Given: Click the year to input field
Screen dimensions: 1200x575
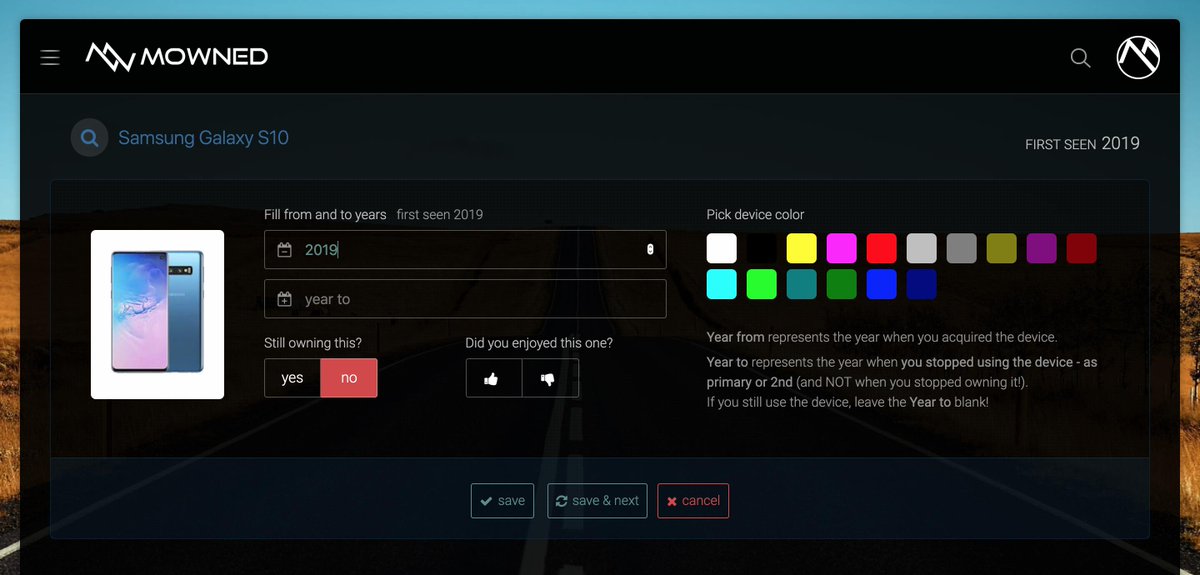Looking at the screenshot, I should (x=465, y=299).
